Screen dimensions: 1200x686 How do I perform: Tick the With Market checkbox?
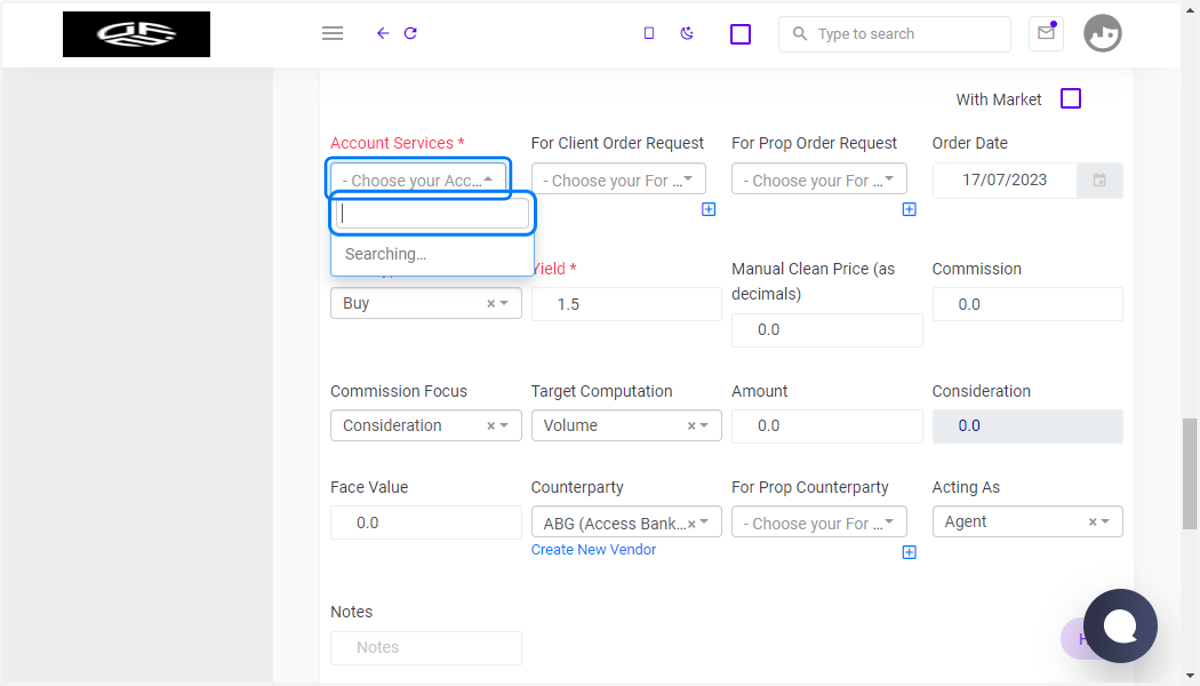[1071, 99]
